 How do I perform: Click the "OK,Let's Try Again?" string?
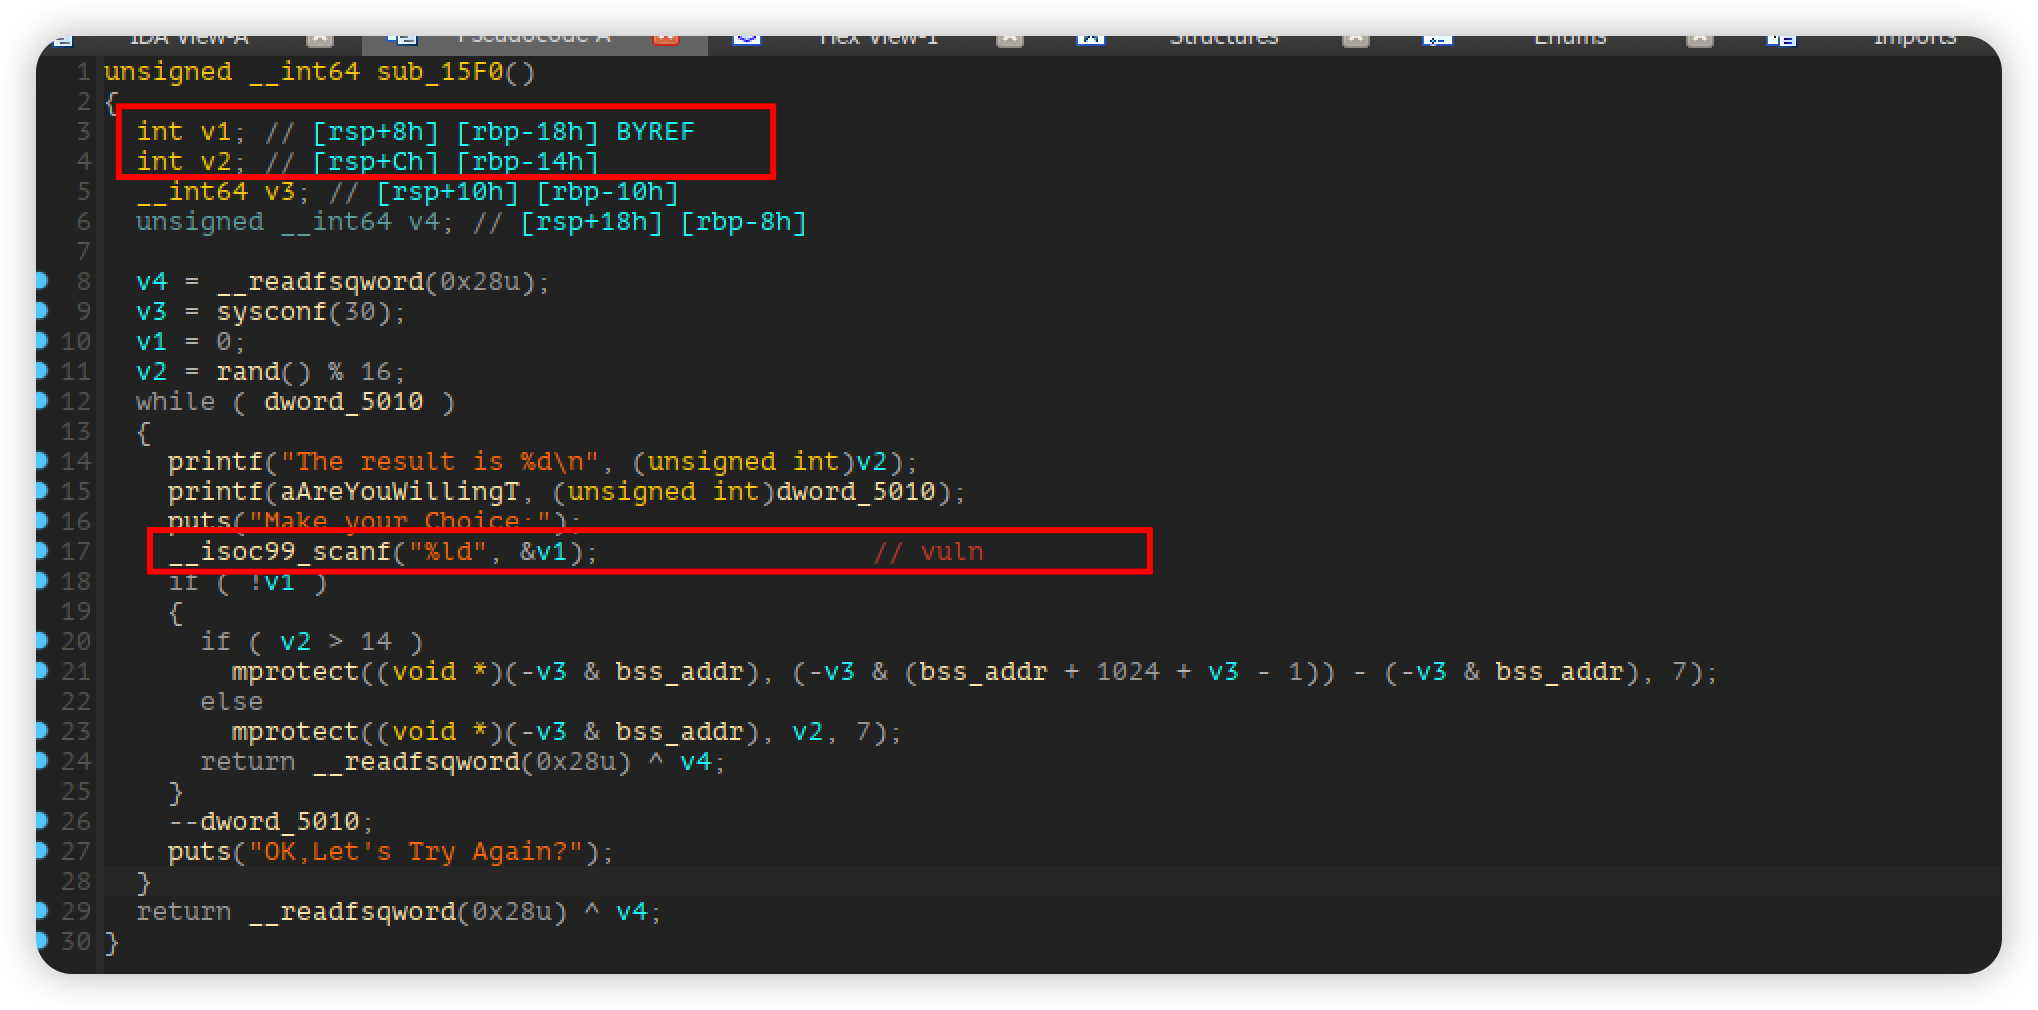pos(416,852)
